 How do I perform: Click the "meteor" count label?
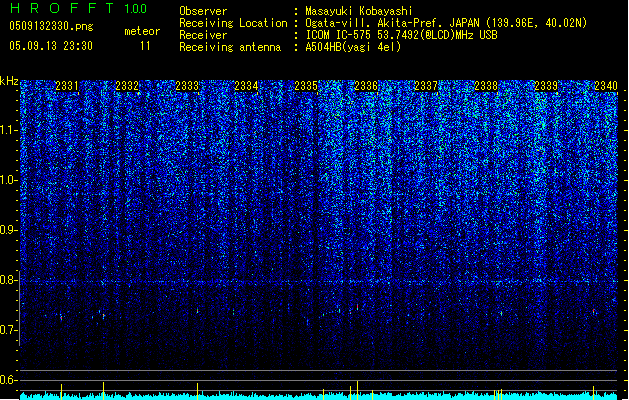tap(142, 31)
